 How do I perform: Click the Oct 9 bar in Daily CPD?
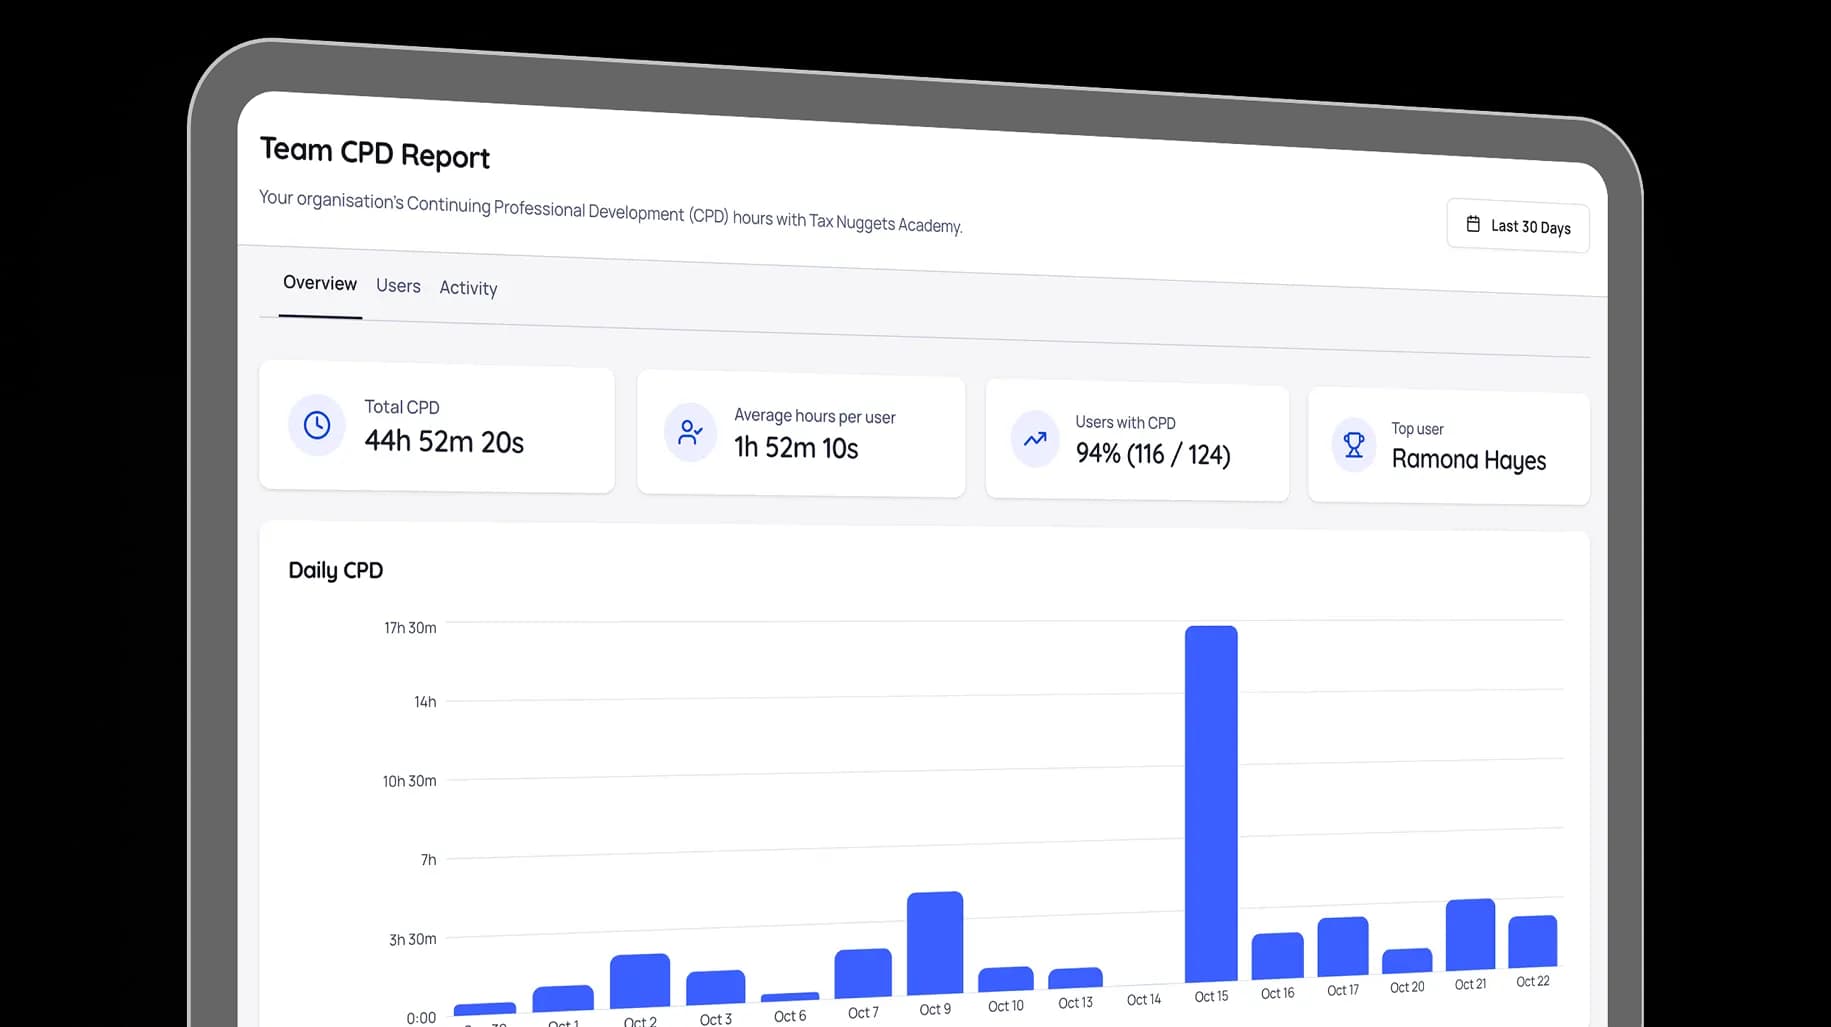point(935,943)
